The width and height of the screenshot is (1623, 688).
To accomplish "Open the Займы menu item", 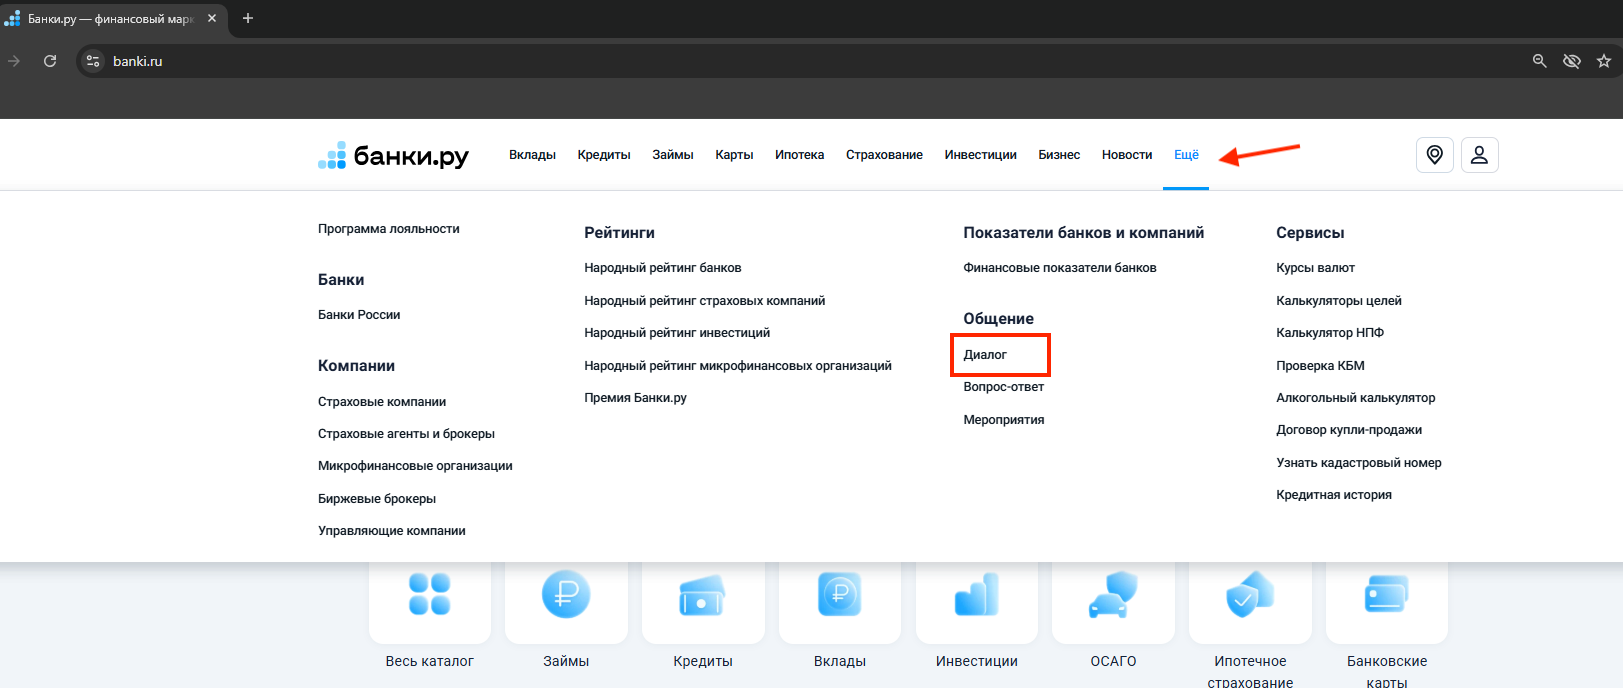I will click(x=673, y=155).
